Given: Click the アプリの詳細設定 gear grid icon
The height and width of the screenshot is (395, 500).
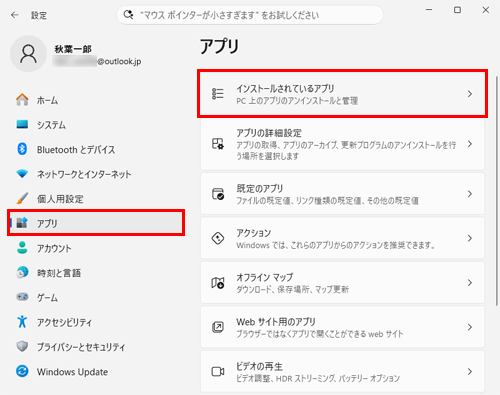Looking at the screenshot, I should click(x=218, y=144).
